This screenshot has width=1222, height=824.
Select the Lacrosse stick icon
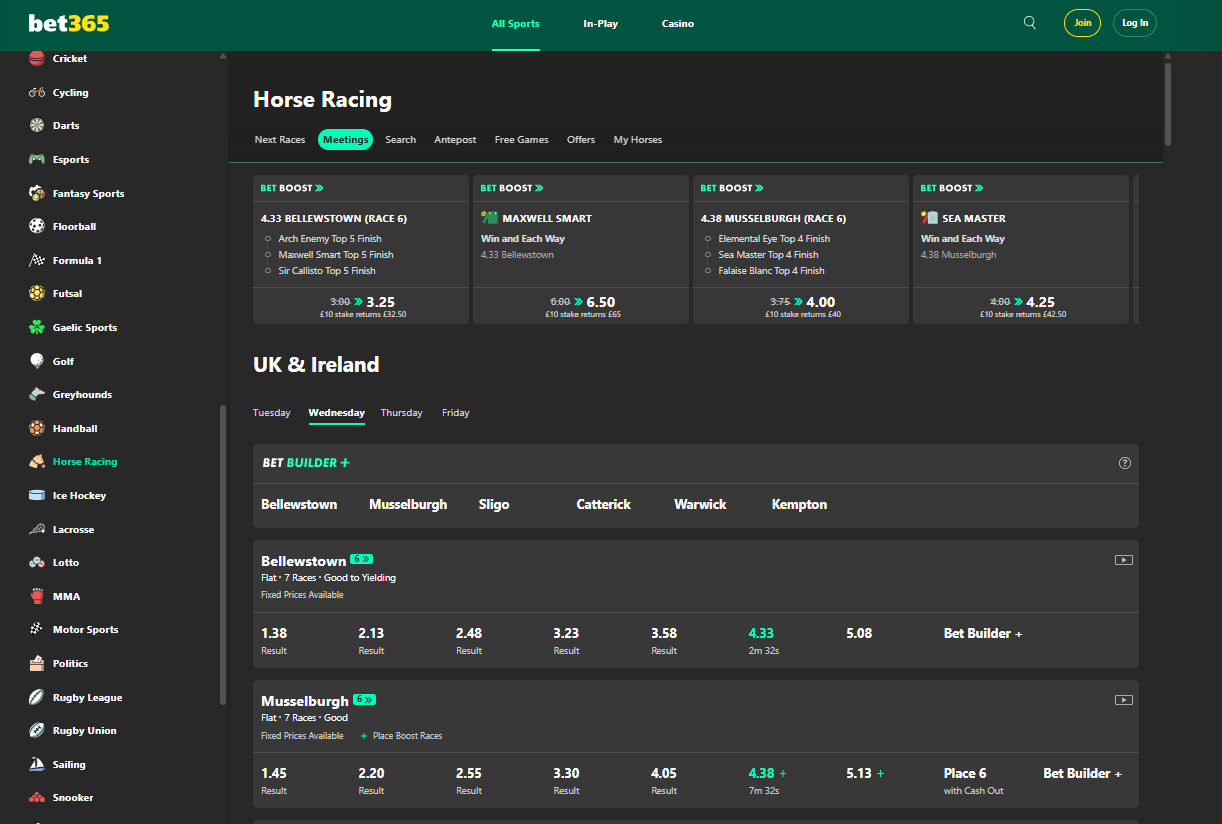tap(37, 529)
